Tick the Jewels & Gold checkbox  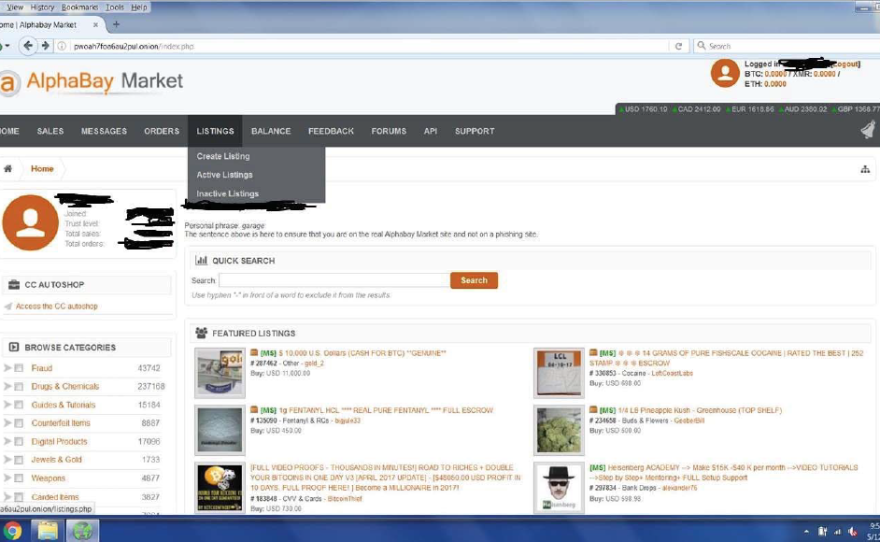click(19, 460)
